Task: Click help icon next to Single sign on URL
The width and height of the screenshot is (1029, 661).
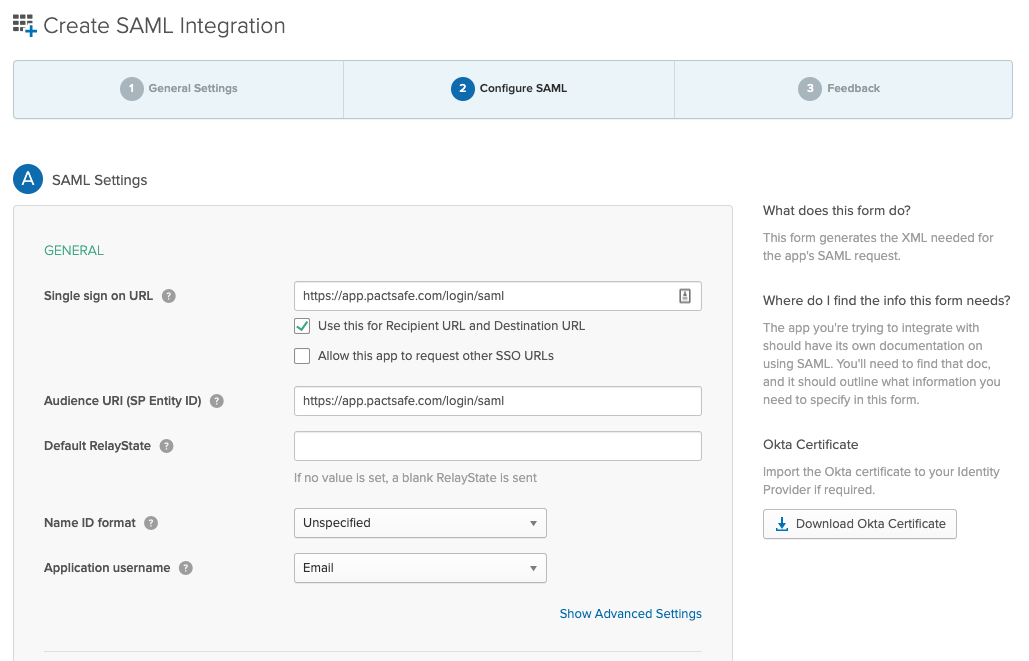Action: [169, 296]
